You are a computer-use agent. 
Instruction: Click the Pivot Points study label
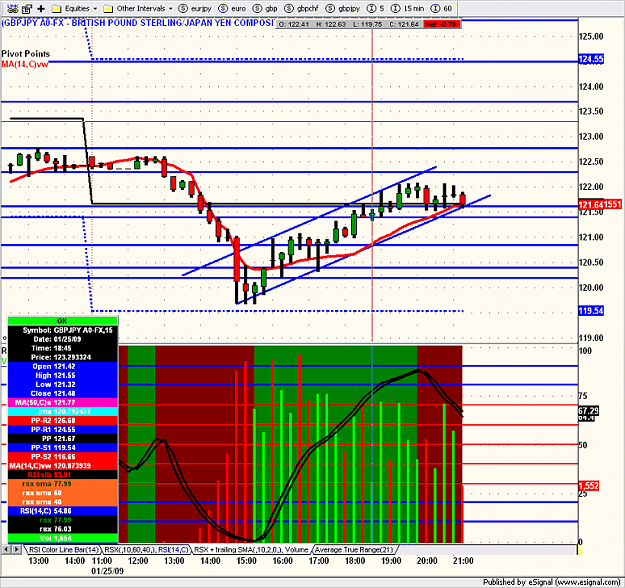26,53
